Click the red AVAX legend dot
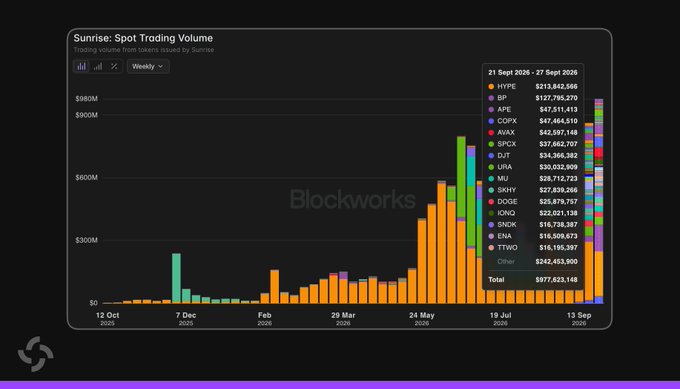 [x=491, y=133]
